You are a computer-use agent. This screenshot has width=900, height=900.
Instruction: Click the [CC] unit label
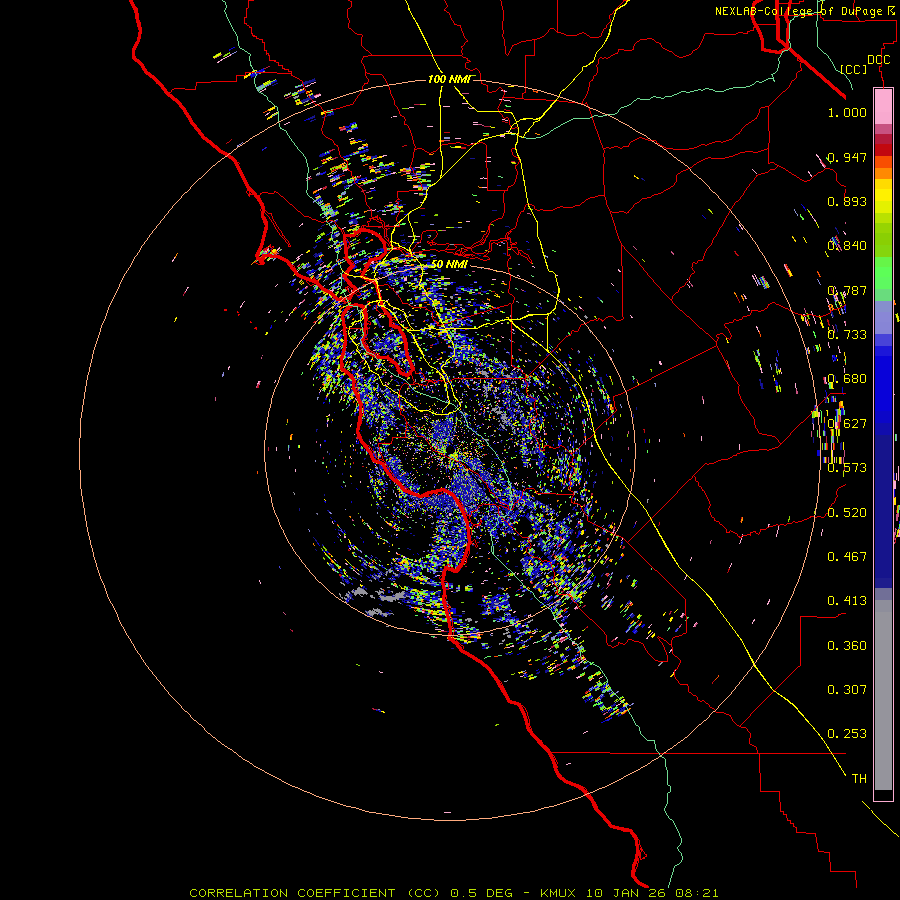853,69
